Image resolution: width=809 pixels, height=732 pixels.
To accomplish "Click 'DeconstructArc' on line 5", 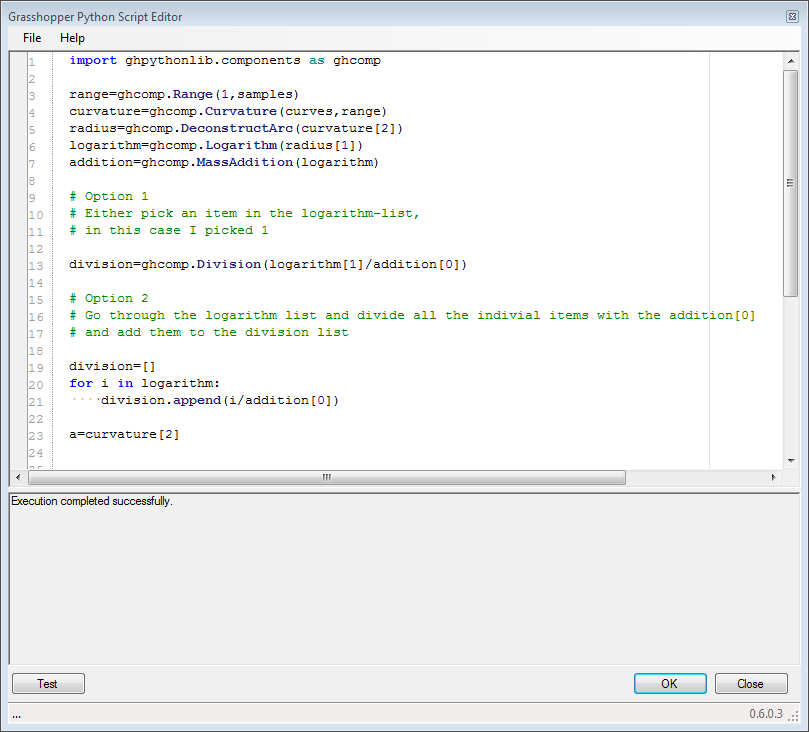I will [237, 128].
